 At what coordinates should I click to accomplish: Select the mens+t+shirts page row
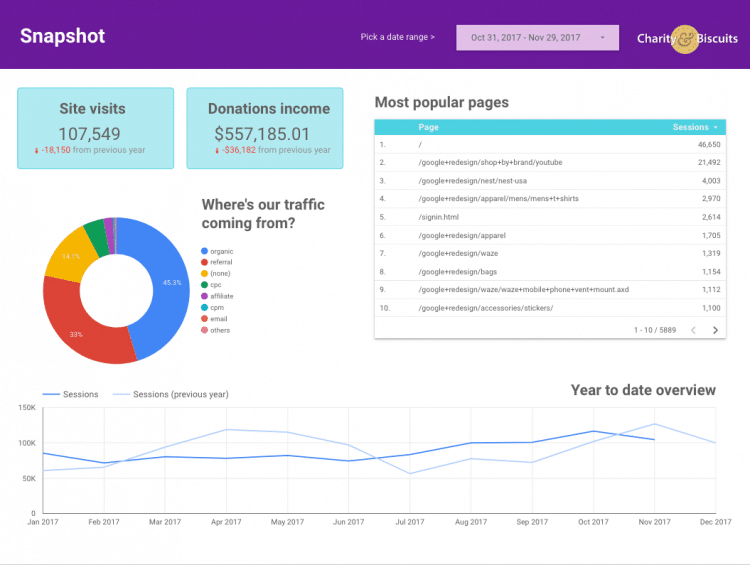550,199
